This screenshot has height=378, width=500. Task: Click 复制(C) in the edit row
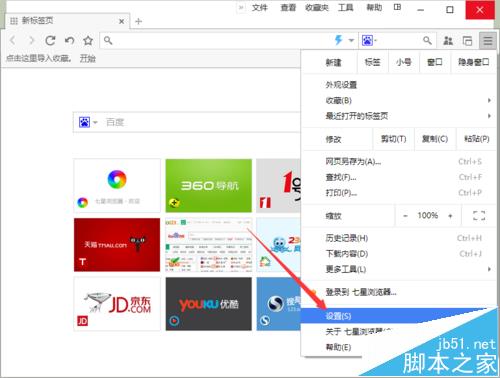click(435, 139)
